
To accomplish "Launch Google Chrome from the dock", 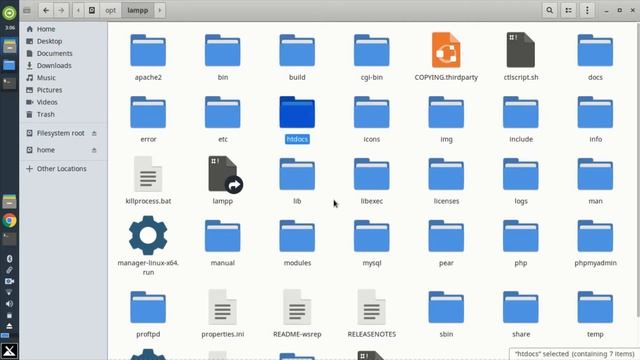I will coord(9,221).
